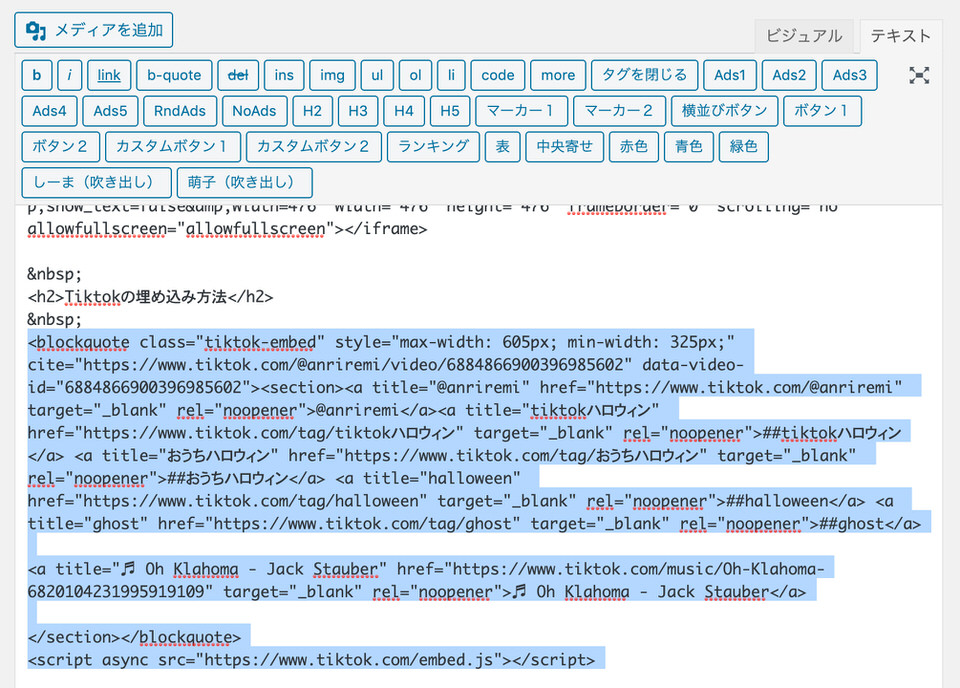Insert deleted text tag with del button
The width and height of the screenshot is (960, 688).
tap(238, 75)
